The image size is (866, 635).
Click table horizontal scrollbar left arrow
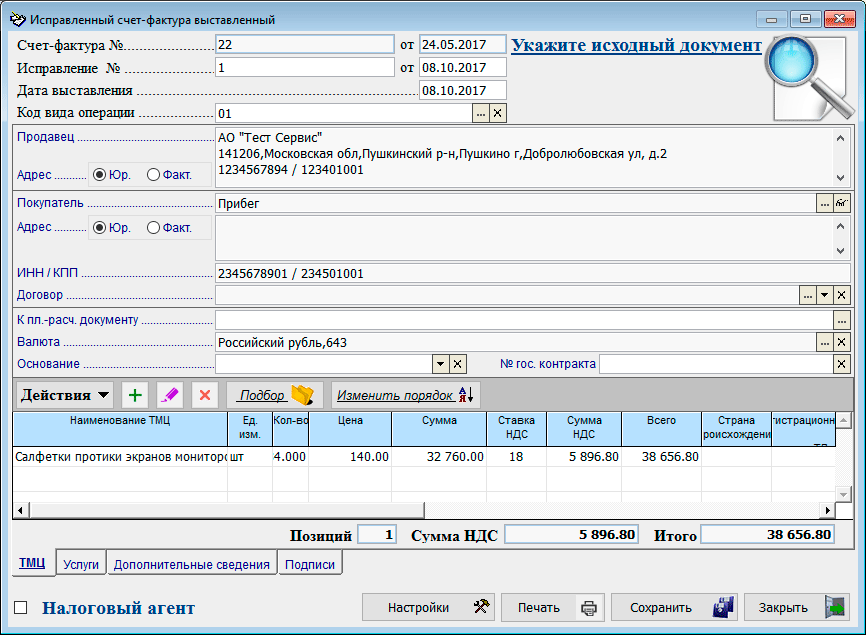pyautogui.click(x=20, y=510)
